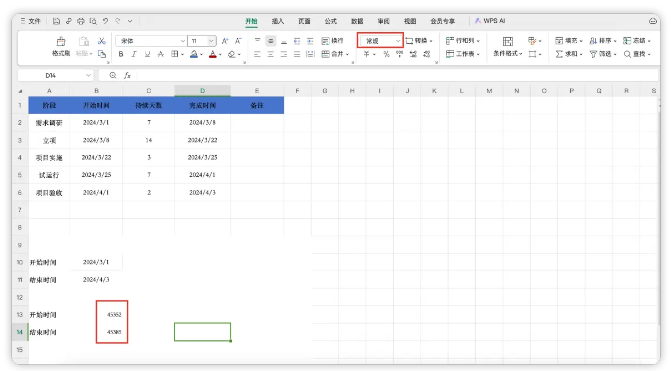Click the distributed alignment icon
The height and width of the screenshot is (371, 671).
(x=310, y=54)
